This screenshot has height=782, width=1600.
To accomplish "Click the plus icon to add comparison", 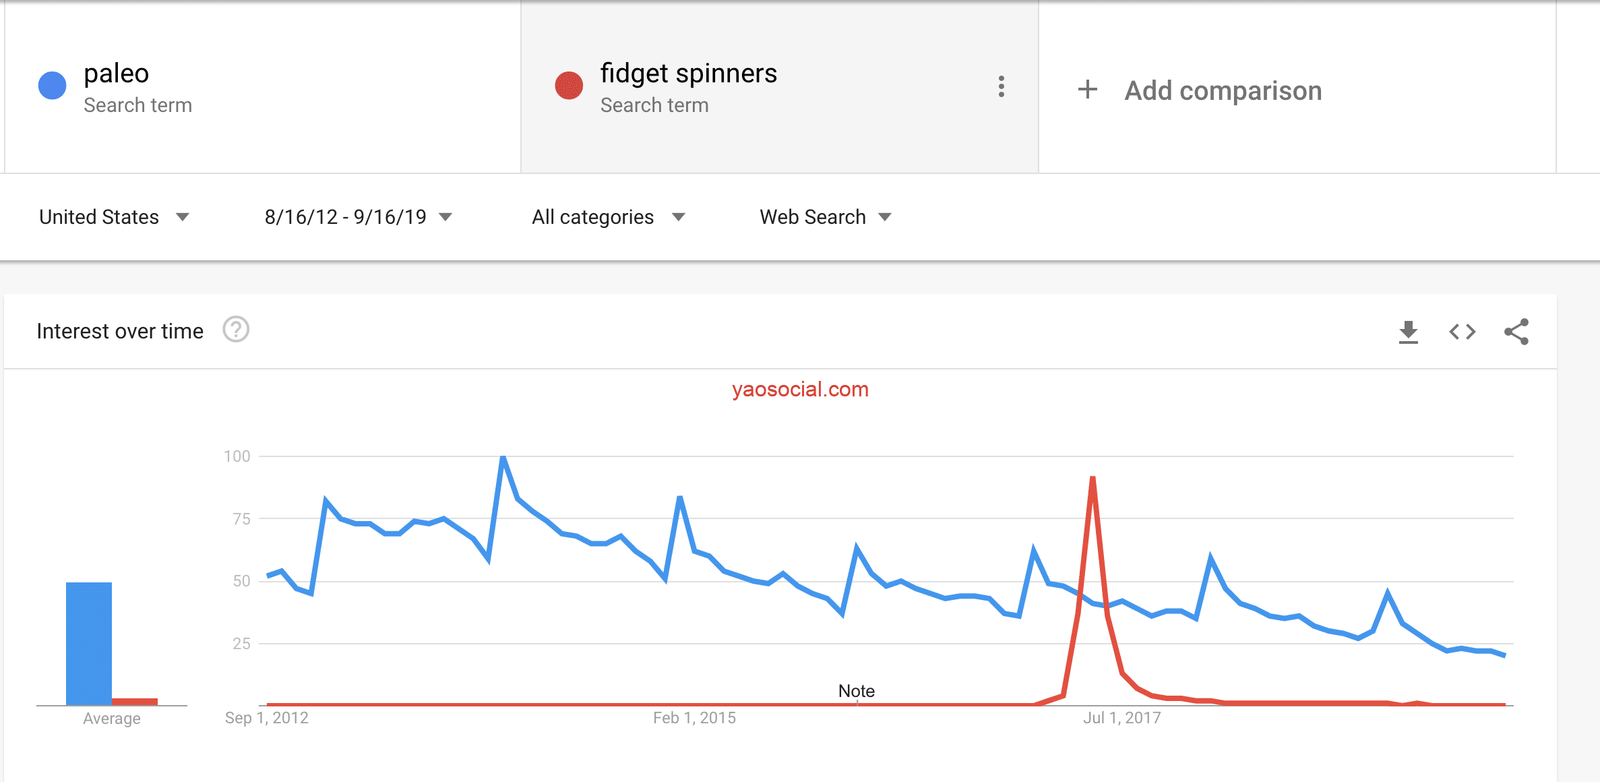I will coord(1087,90).
